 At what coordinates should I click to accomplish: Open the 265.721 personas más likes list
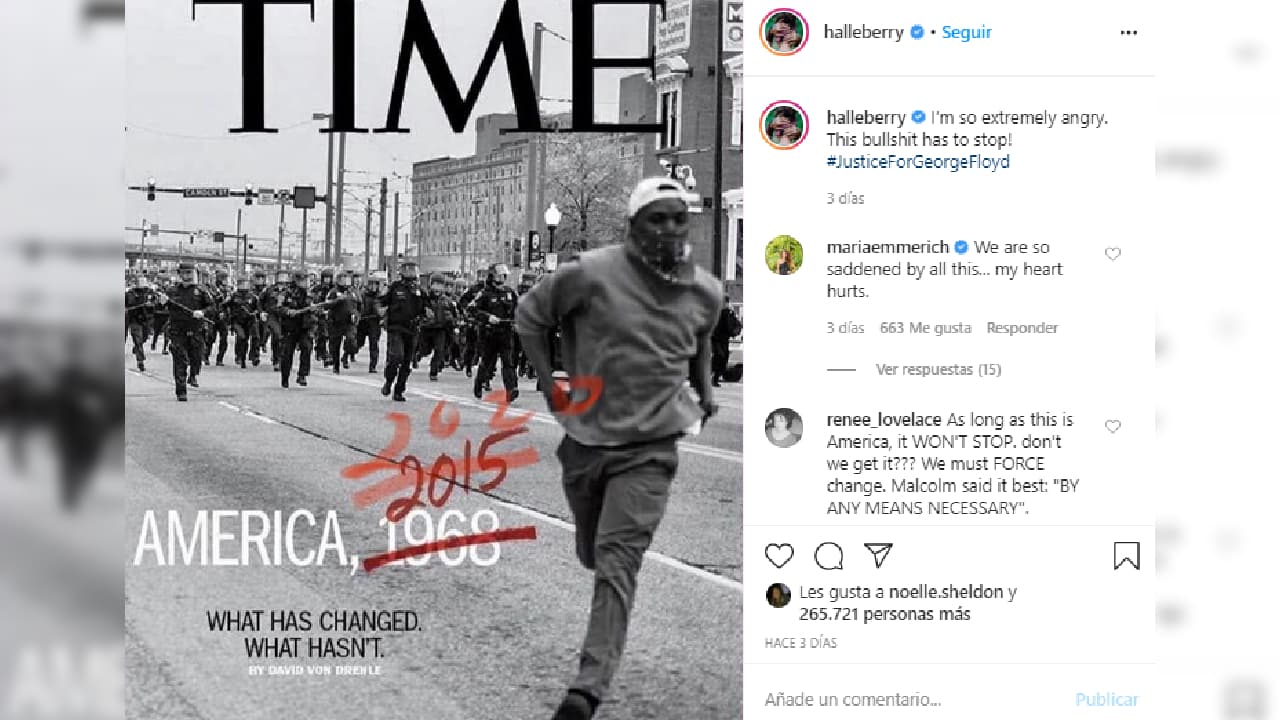coord(884,614)
